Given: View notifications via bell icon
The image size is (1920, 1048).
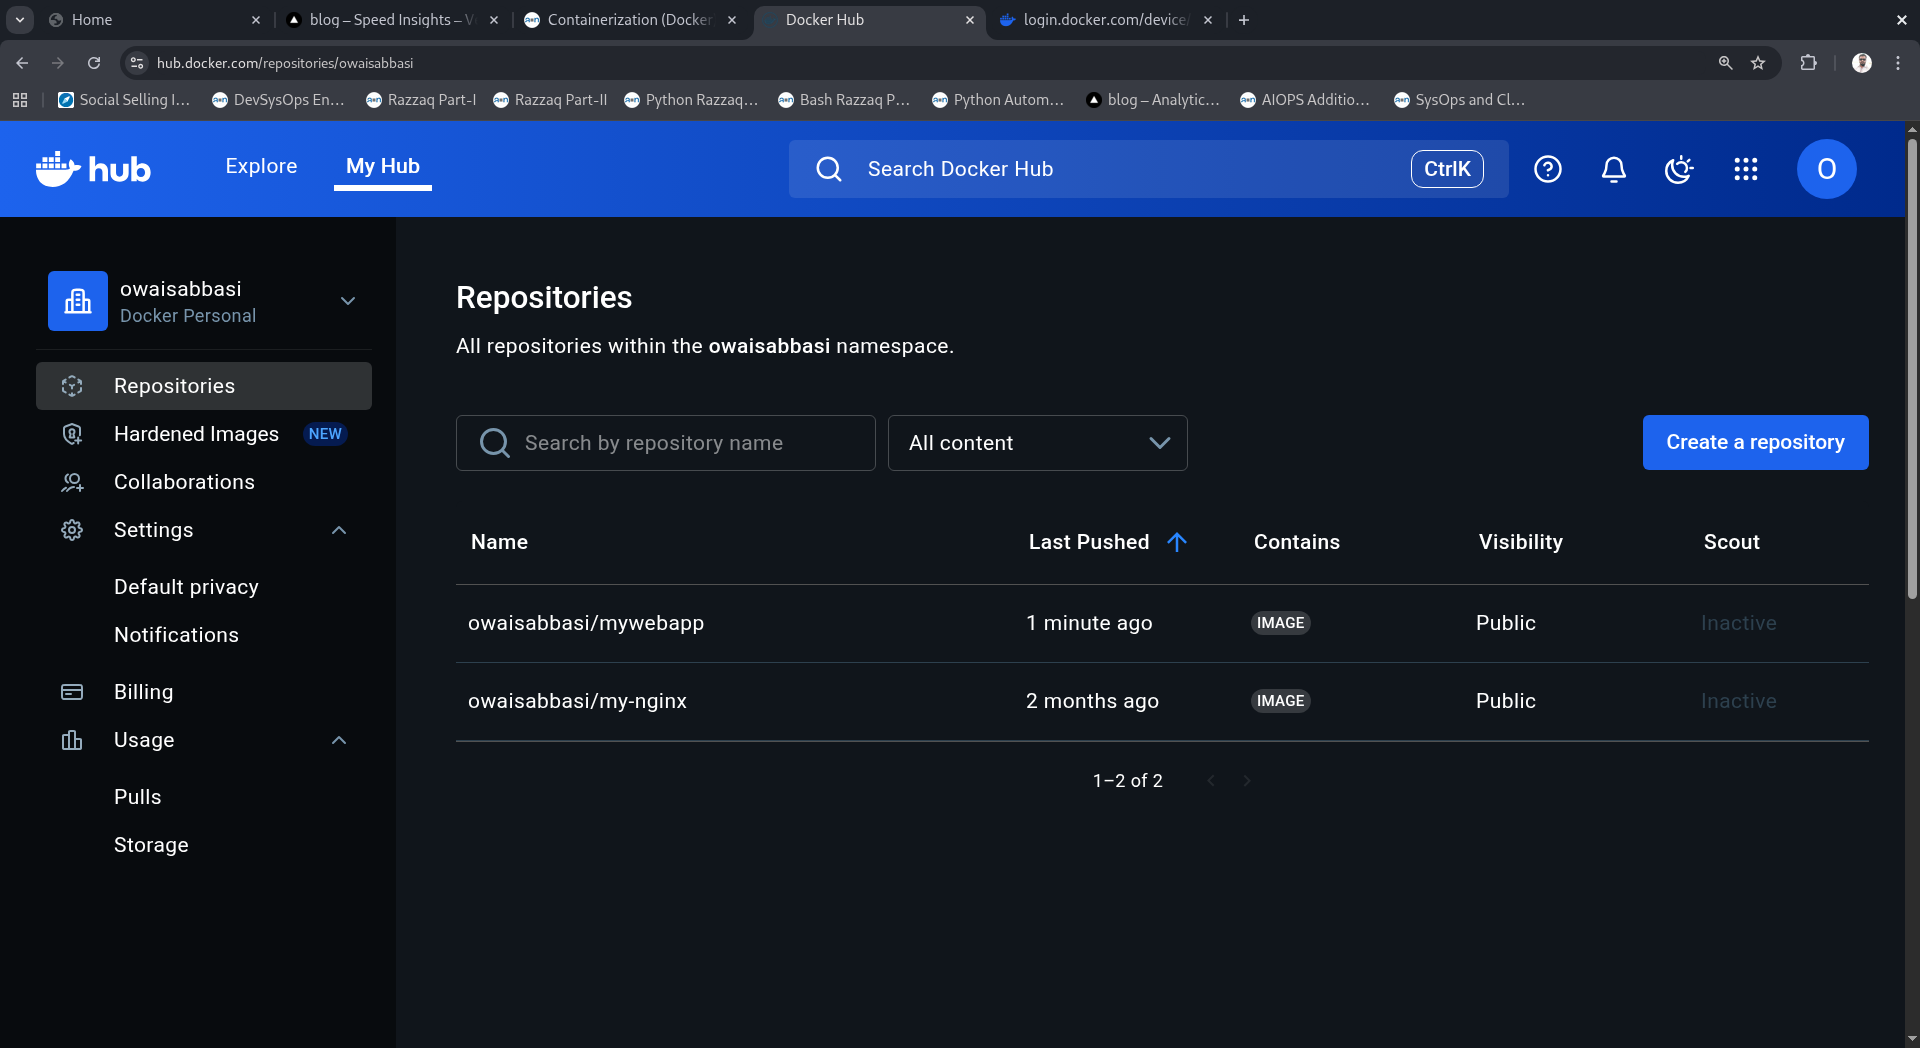Looking at the screenshot, I should [1613, 169].
